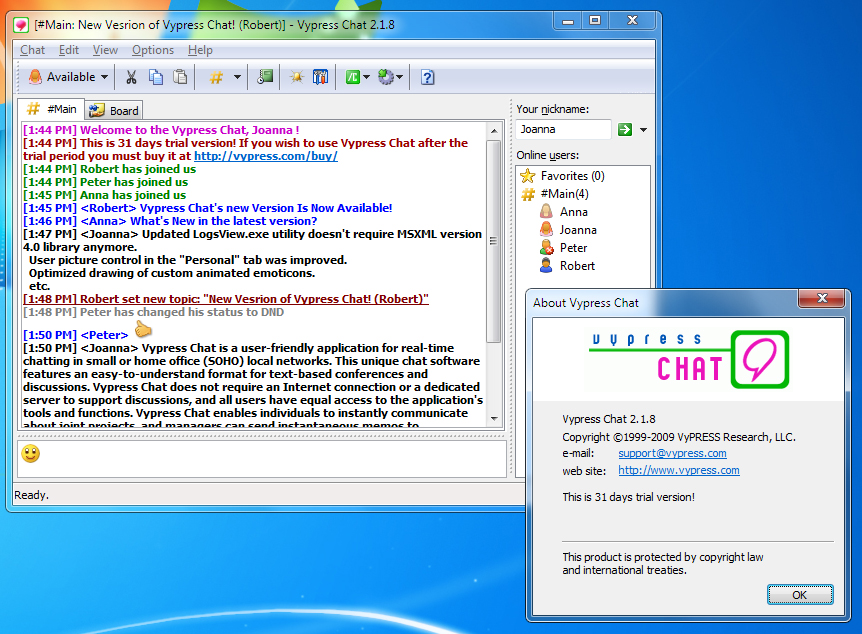Image resolution: width=862 pixels, height=634 pixels.
Task: Select user Anna in the online users list
Action: (x=564, y=212)
